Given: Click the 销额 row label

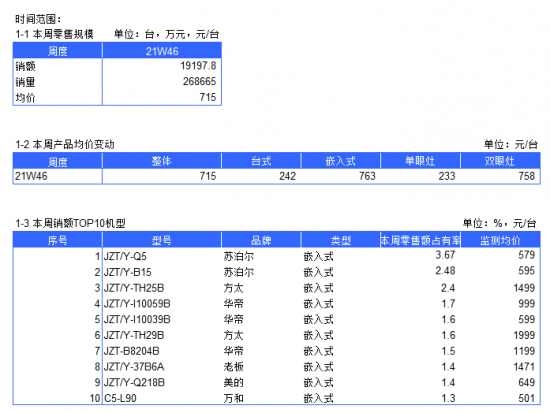Looking at the screenshot, I should coord(25,66).
